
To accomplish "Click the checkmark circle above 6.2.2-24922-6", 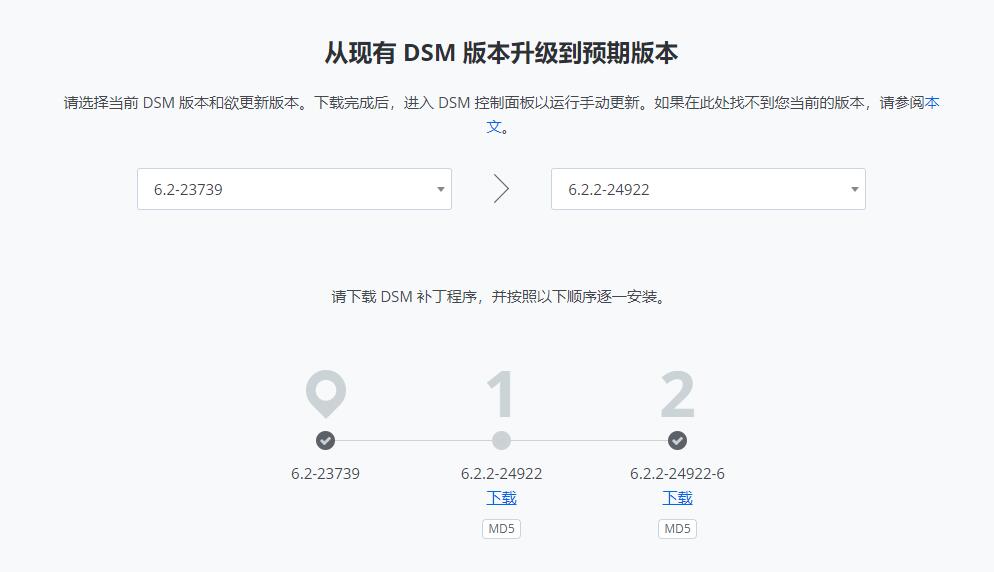I will [677, 441].
